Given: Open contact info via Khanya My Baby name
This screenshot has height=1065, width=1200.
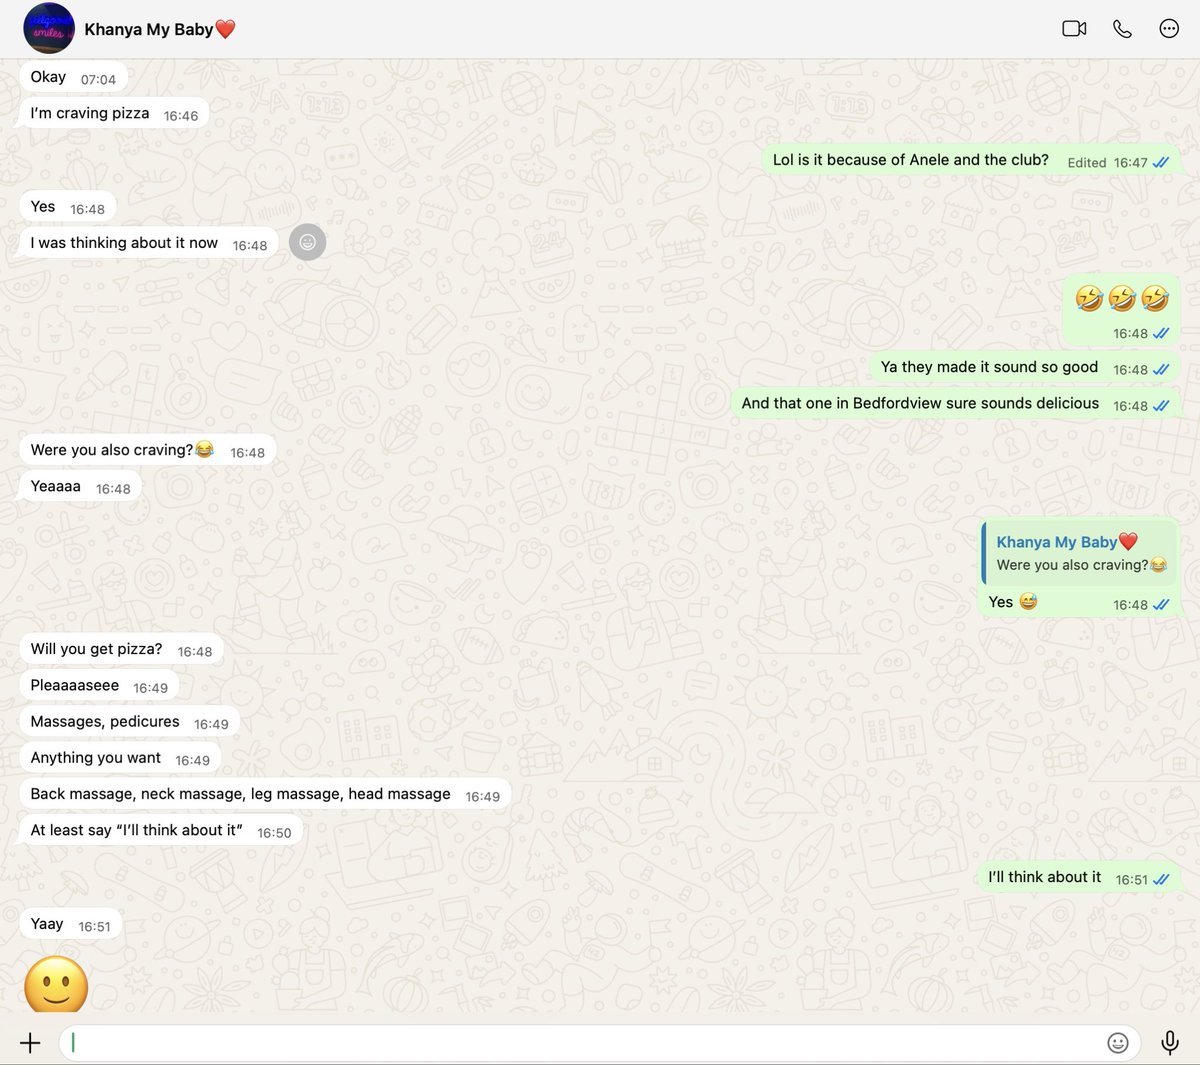Looking at the screenshot, I should point(159,29).
